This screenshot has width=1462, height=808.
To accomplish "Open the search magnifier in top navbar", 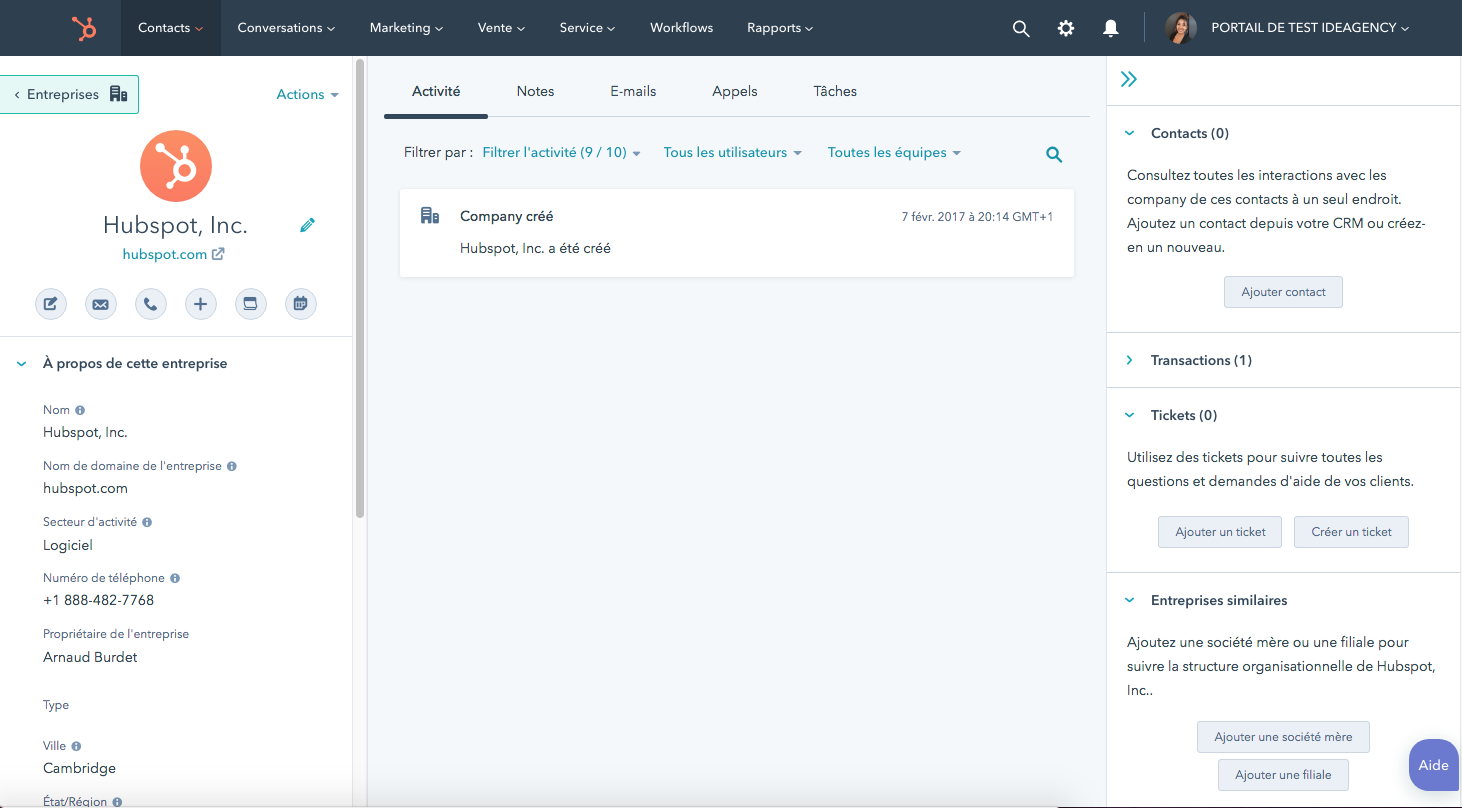I will click(1021, 28).
